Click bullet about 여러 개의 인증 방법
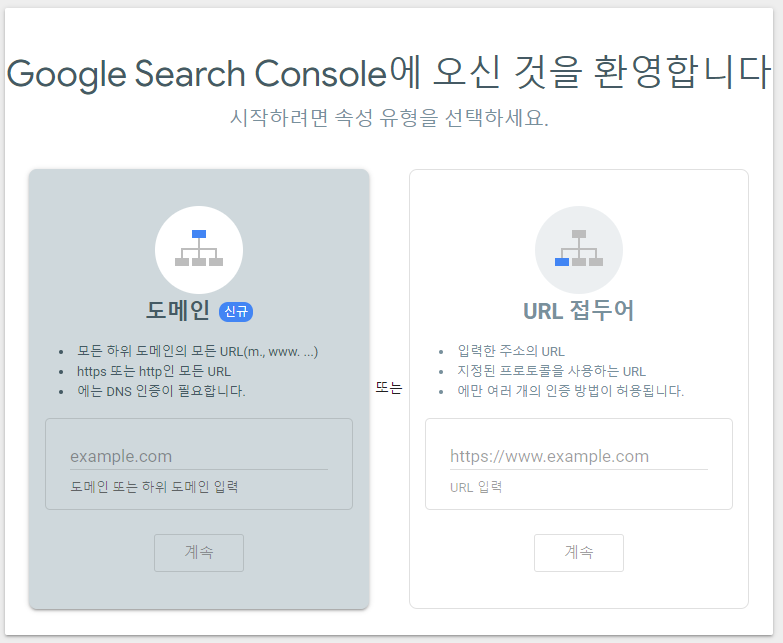783x643 pixels. [x=570, y=391]
